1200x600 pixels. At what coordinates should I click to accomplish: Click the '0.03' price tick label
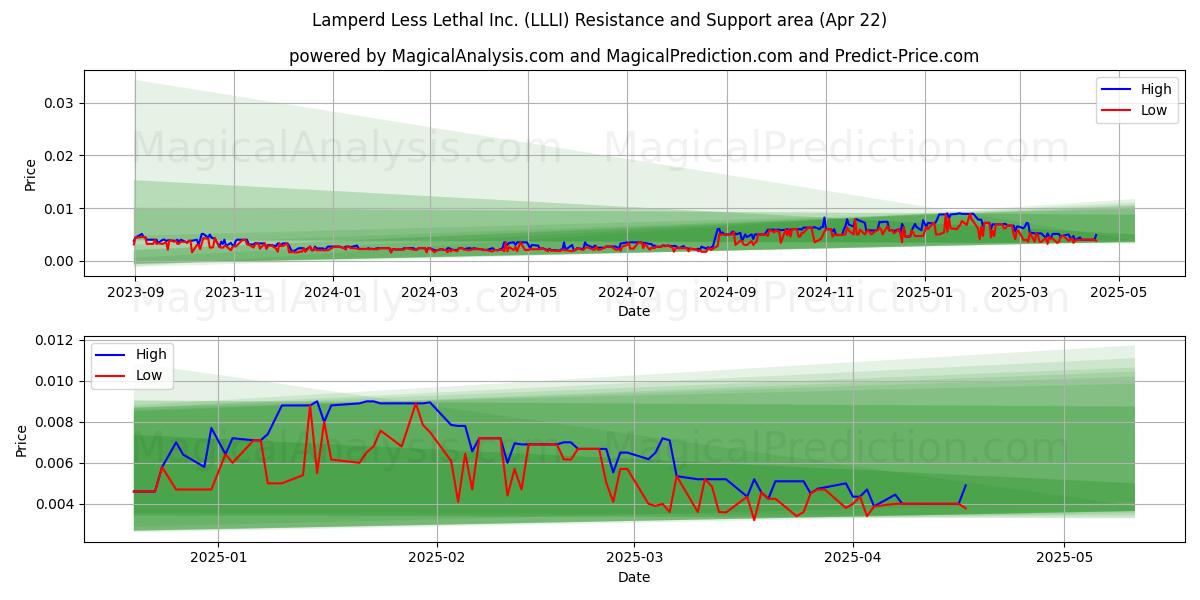[x=60, y=103]
